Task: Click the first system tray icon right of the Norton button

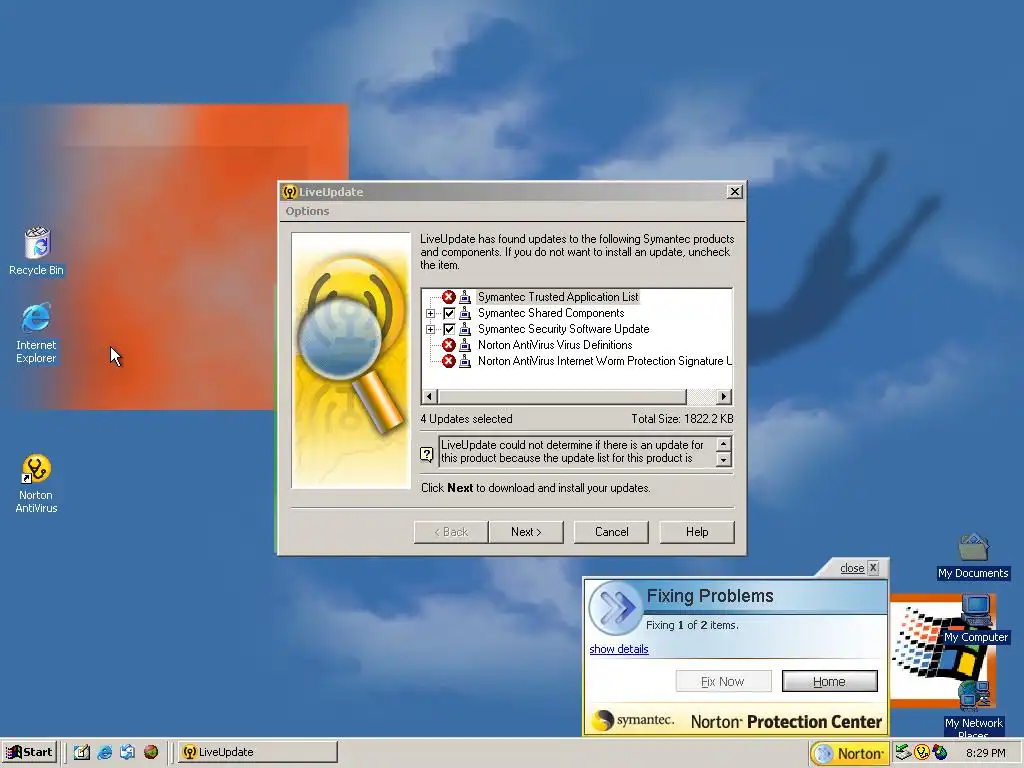Action: (x=903, y=752)
